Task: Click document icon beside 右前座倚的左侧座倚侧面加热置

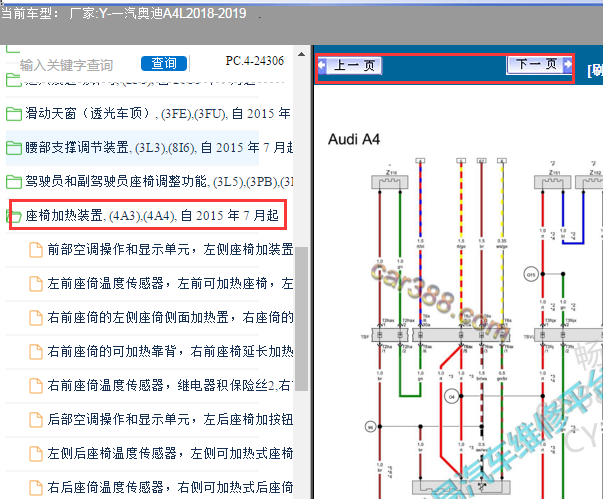Action: [36, 318]
